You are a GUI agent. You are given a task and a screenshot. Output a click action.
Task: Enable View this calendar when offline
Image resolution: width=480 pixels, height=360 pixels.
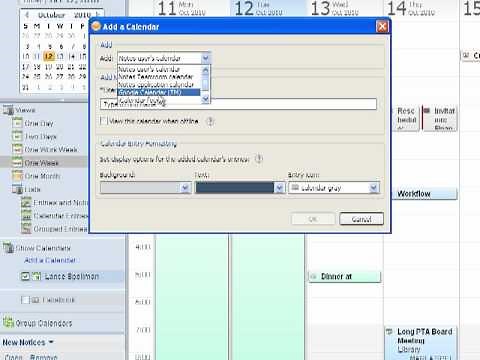coord(104,121)
